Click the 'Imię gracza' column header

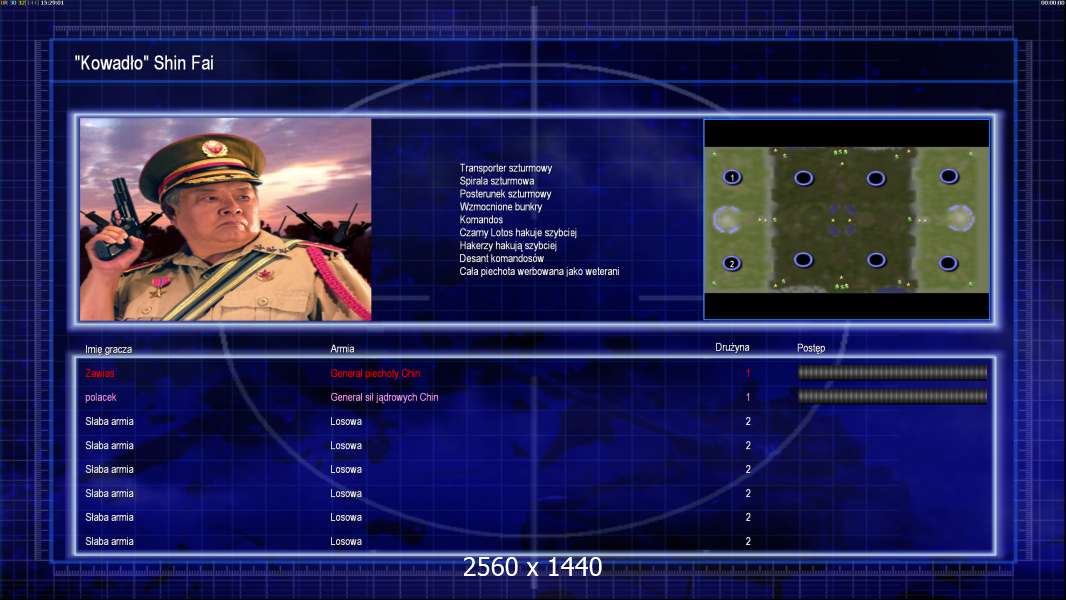point(109,349)
